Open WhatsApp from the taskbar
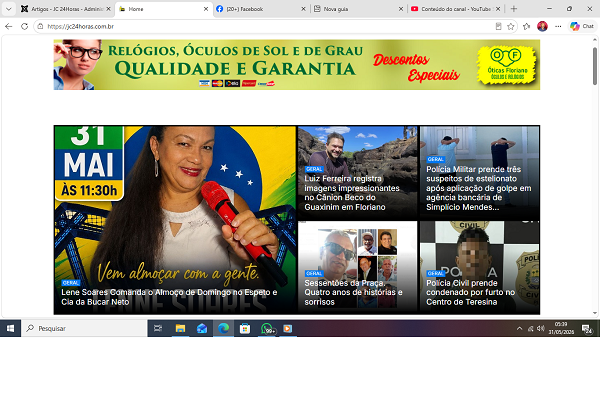 point(267,328)
